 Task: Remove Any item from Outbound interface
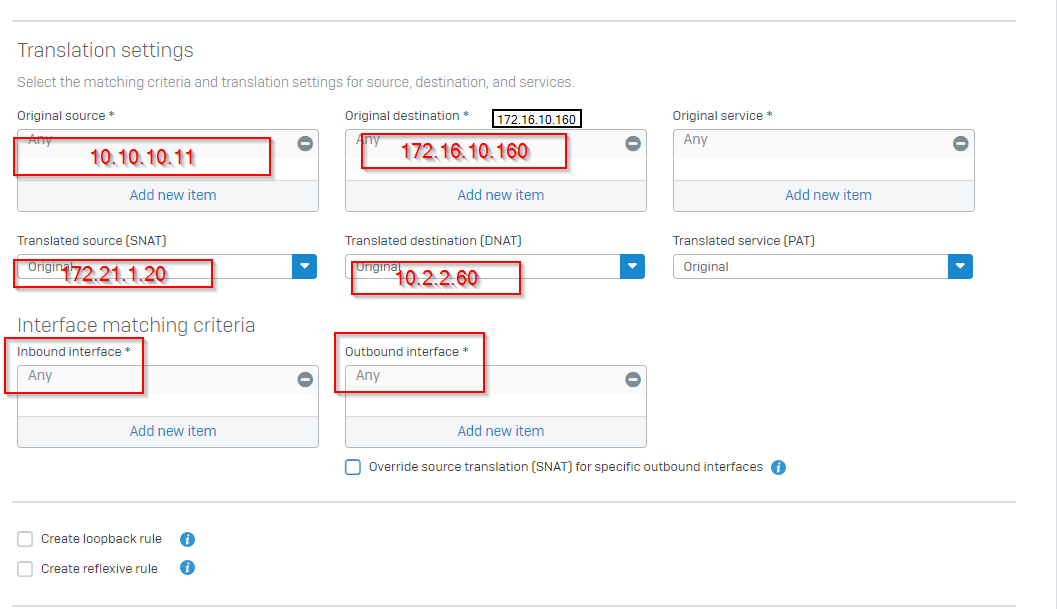coord(633,380)
